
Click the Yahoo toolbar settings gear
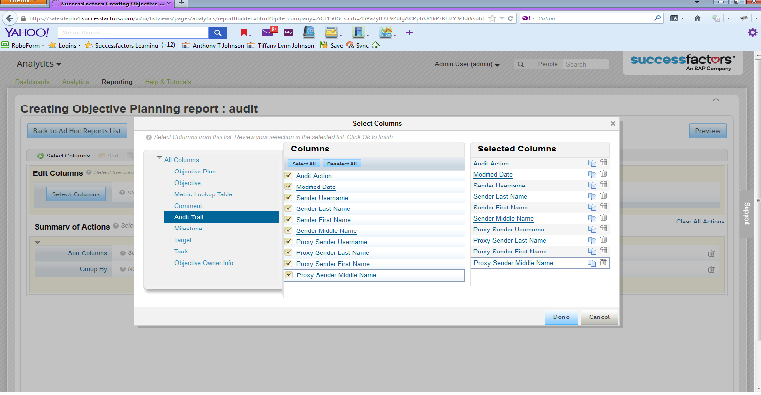pyautogui.click(x=752, y=33)
